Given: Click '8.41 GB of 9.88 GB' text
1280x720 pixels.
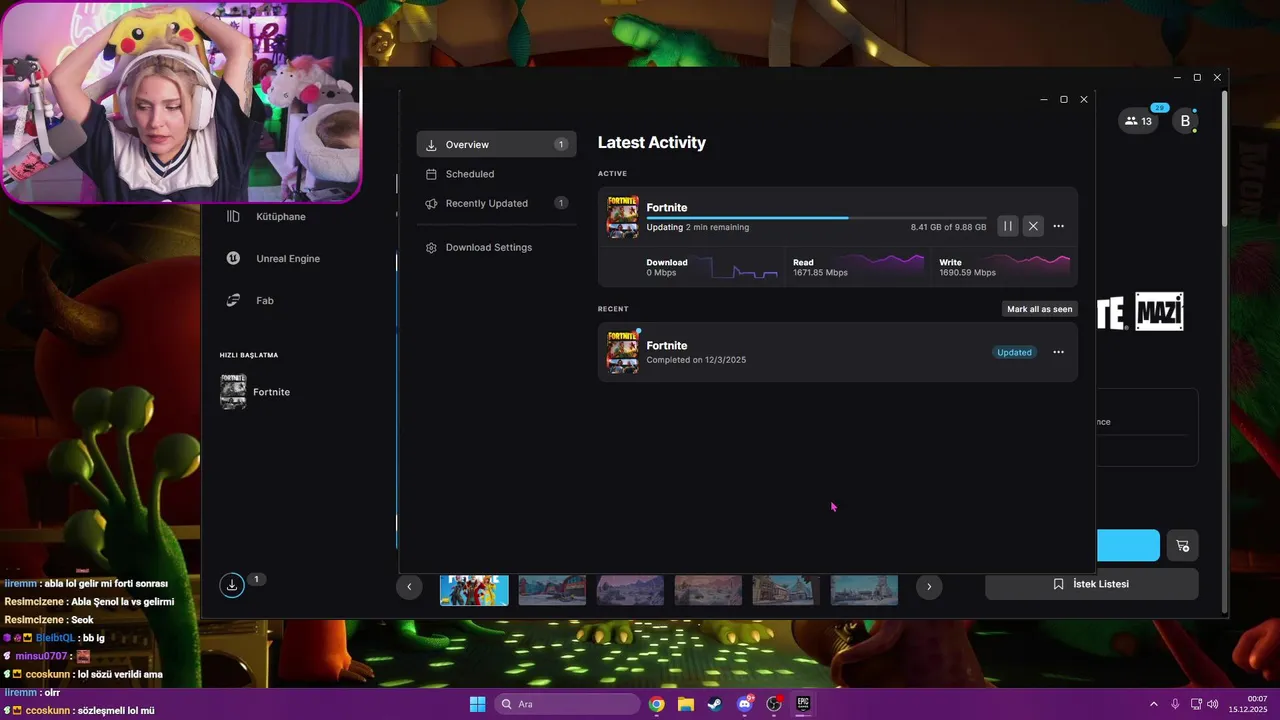Looking at the screenshot, I should point(948,227).
